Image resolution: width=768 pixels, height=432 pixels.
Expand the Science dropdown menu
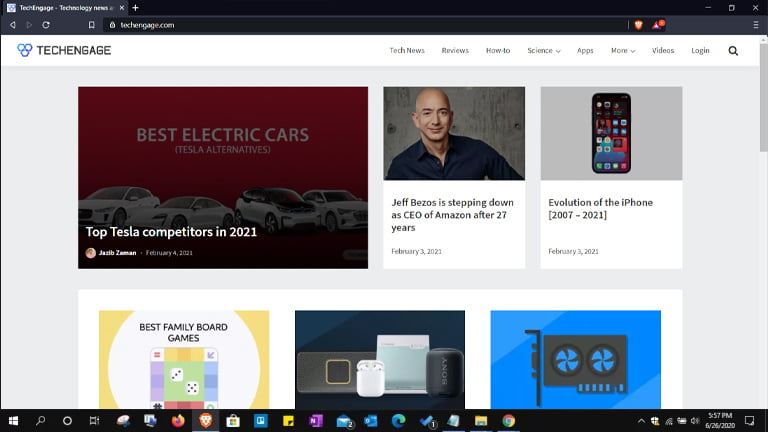tap(544, 50)
